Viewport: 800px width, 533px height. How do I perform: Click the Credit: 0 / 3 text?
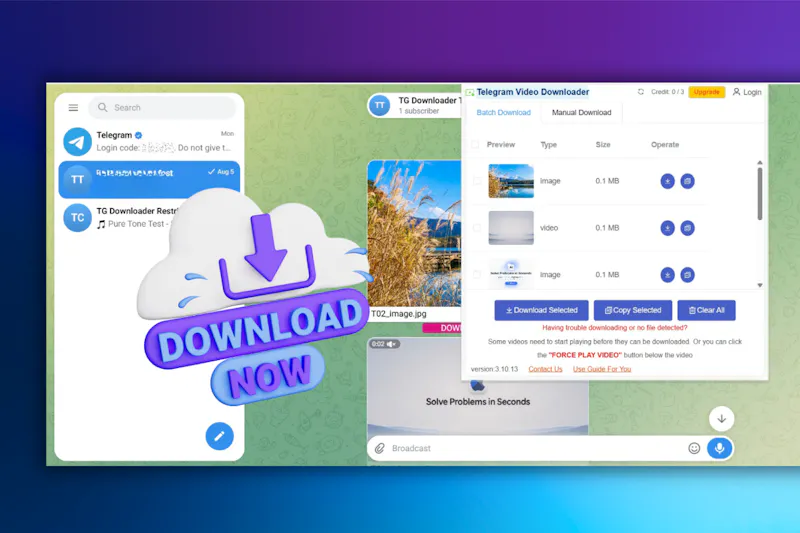tap(667, 92)
